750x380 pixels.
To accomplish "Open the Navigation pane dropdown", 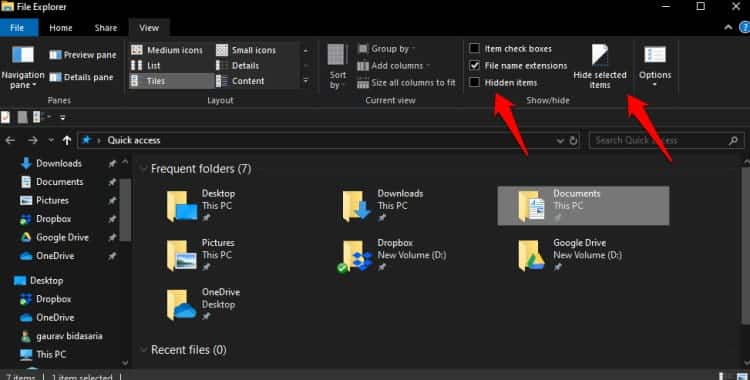I will pos(22,67).
